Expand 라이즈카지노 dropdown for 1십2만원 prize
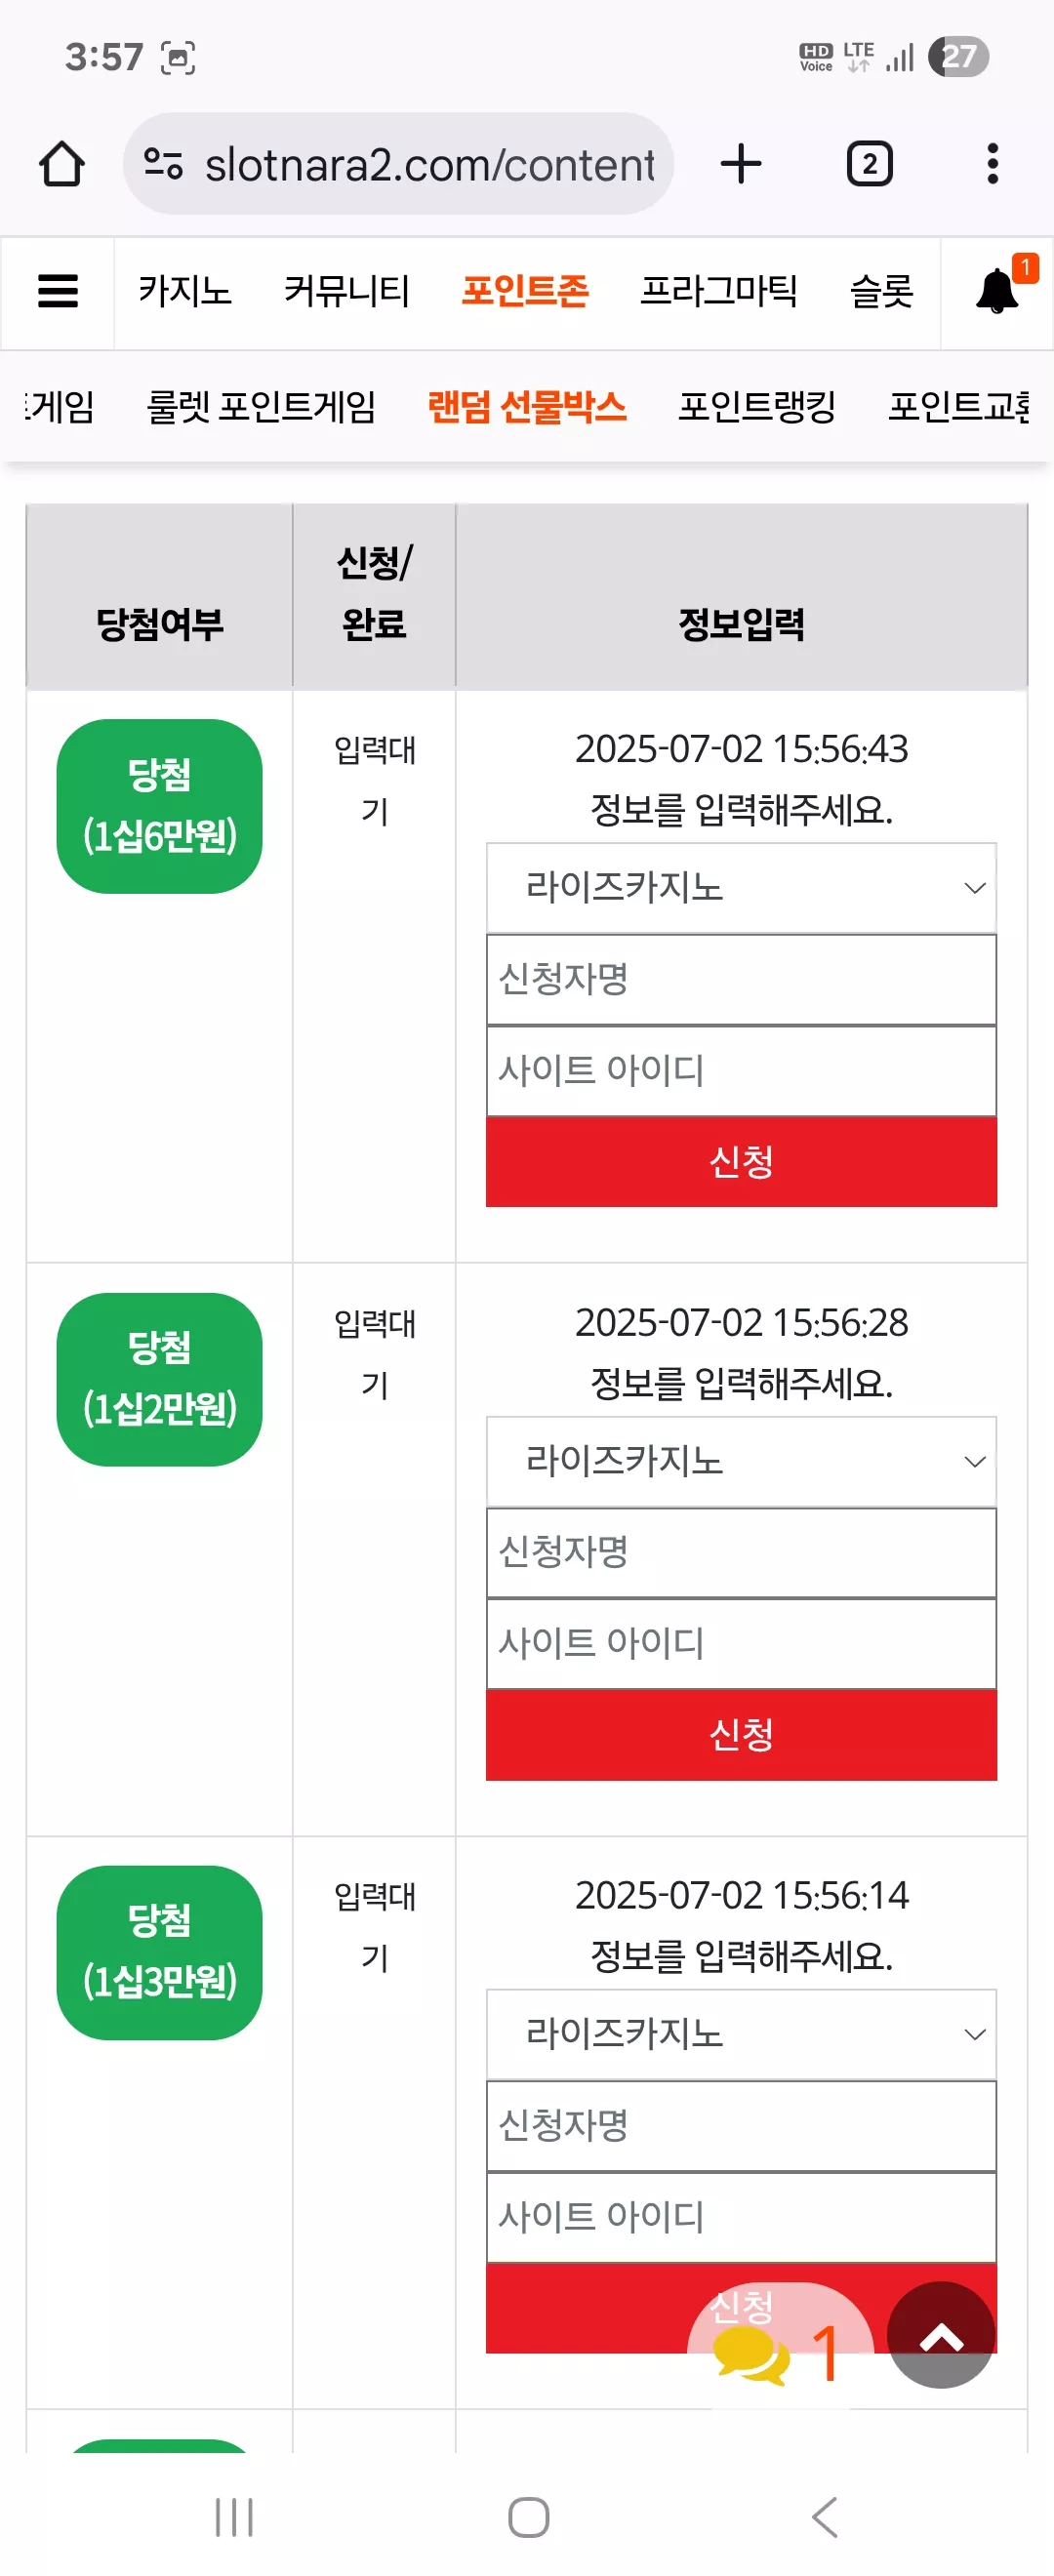Screen dimensions: 1054x2576 741,1461
